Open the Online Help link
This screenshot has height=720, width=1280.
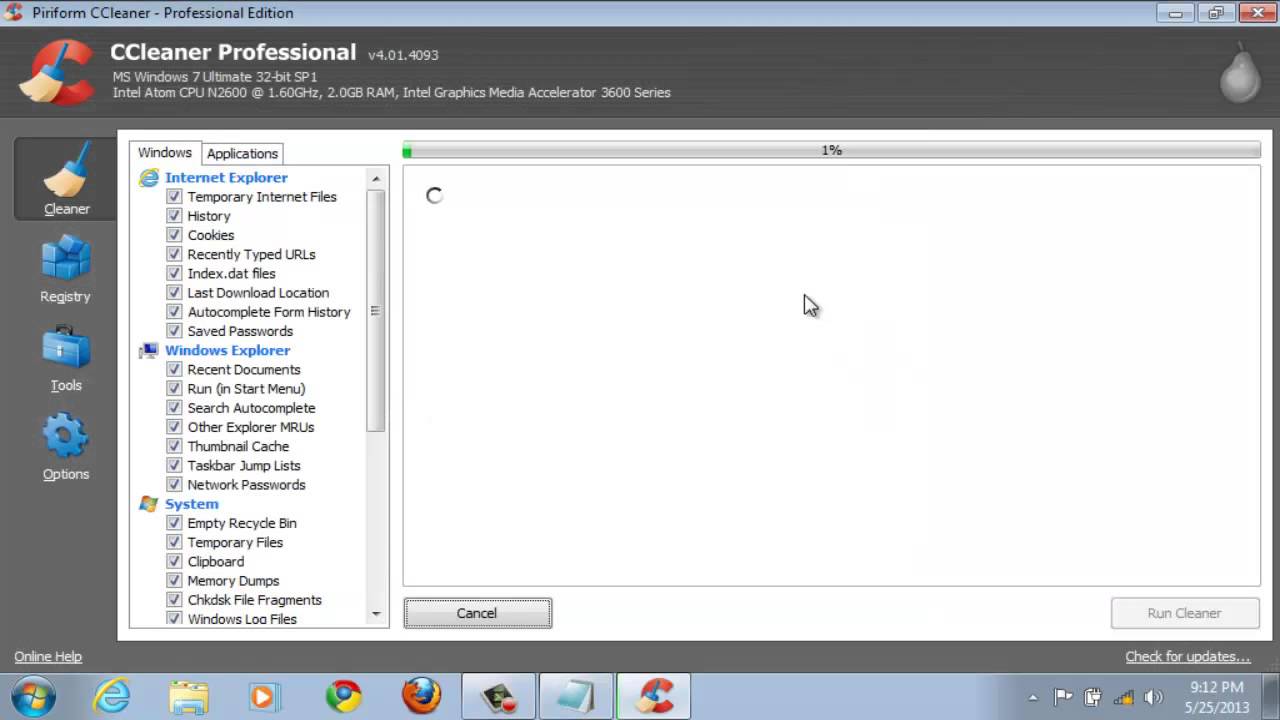click(48, 657)
